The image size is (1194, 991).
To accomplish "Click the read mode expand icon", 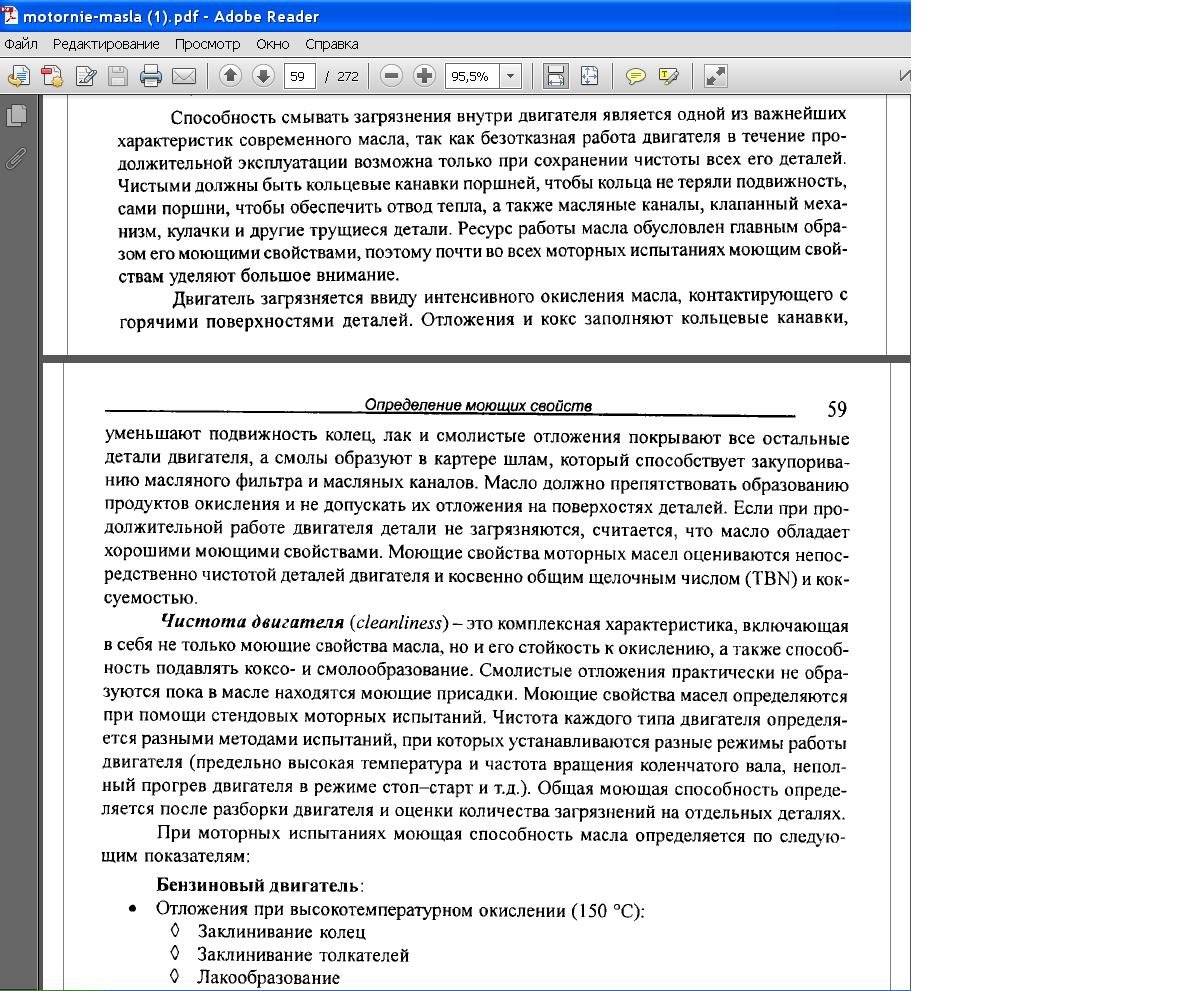I will click(715, 76).
